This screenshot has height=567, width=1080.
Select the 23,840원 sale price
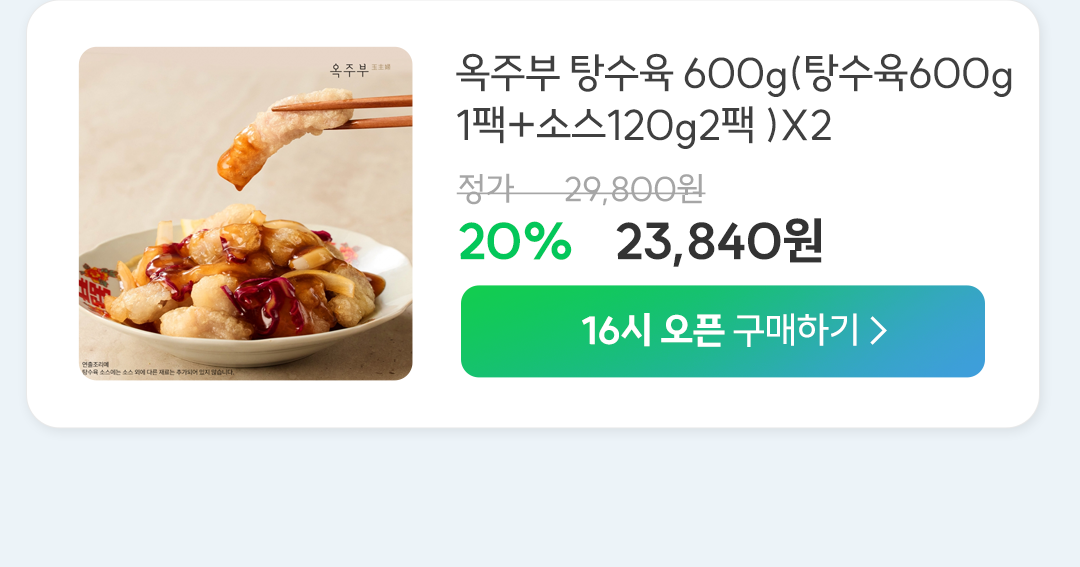point(719,242)
